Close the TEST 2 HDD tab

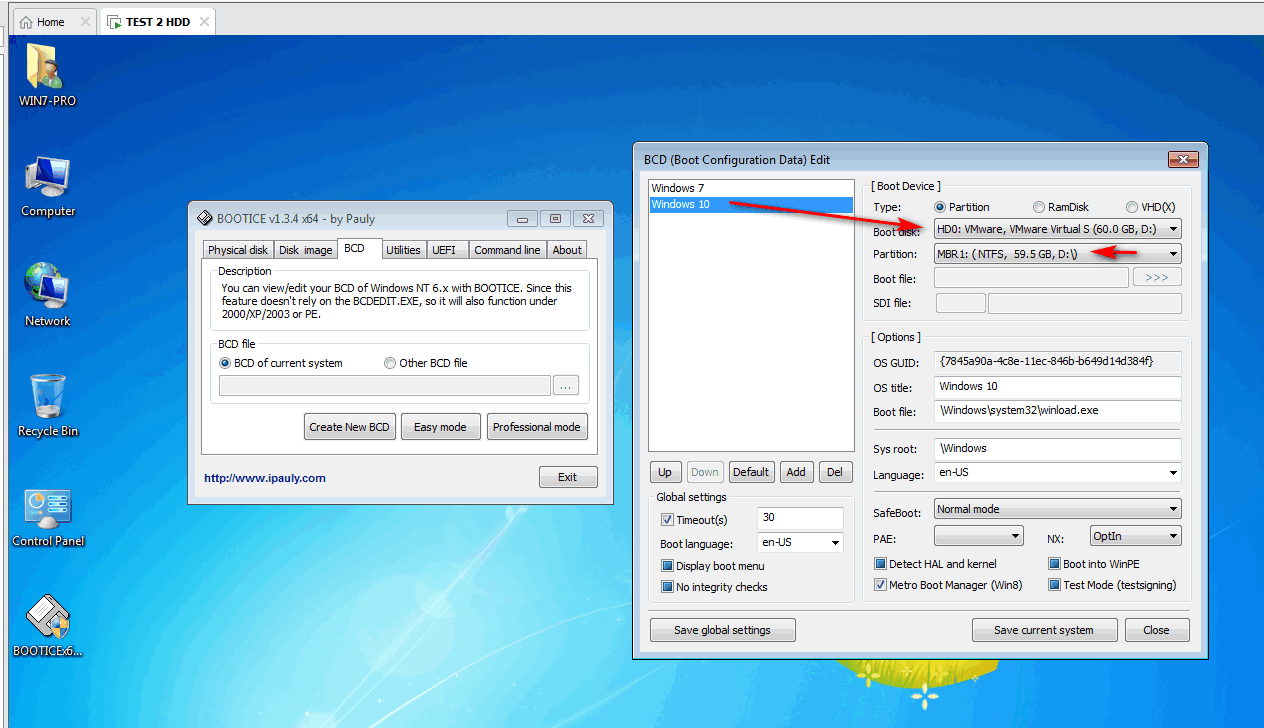click(x=205, y=22)
